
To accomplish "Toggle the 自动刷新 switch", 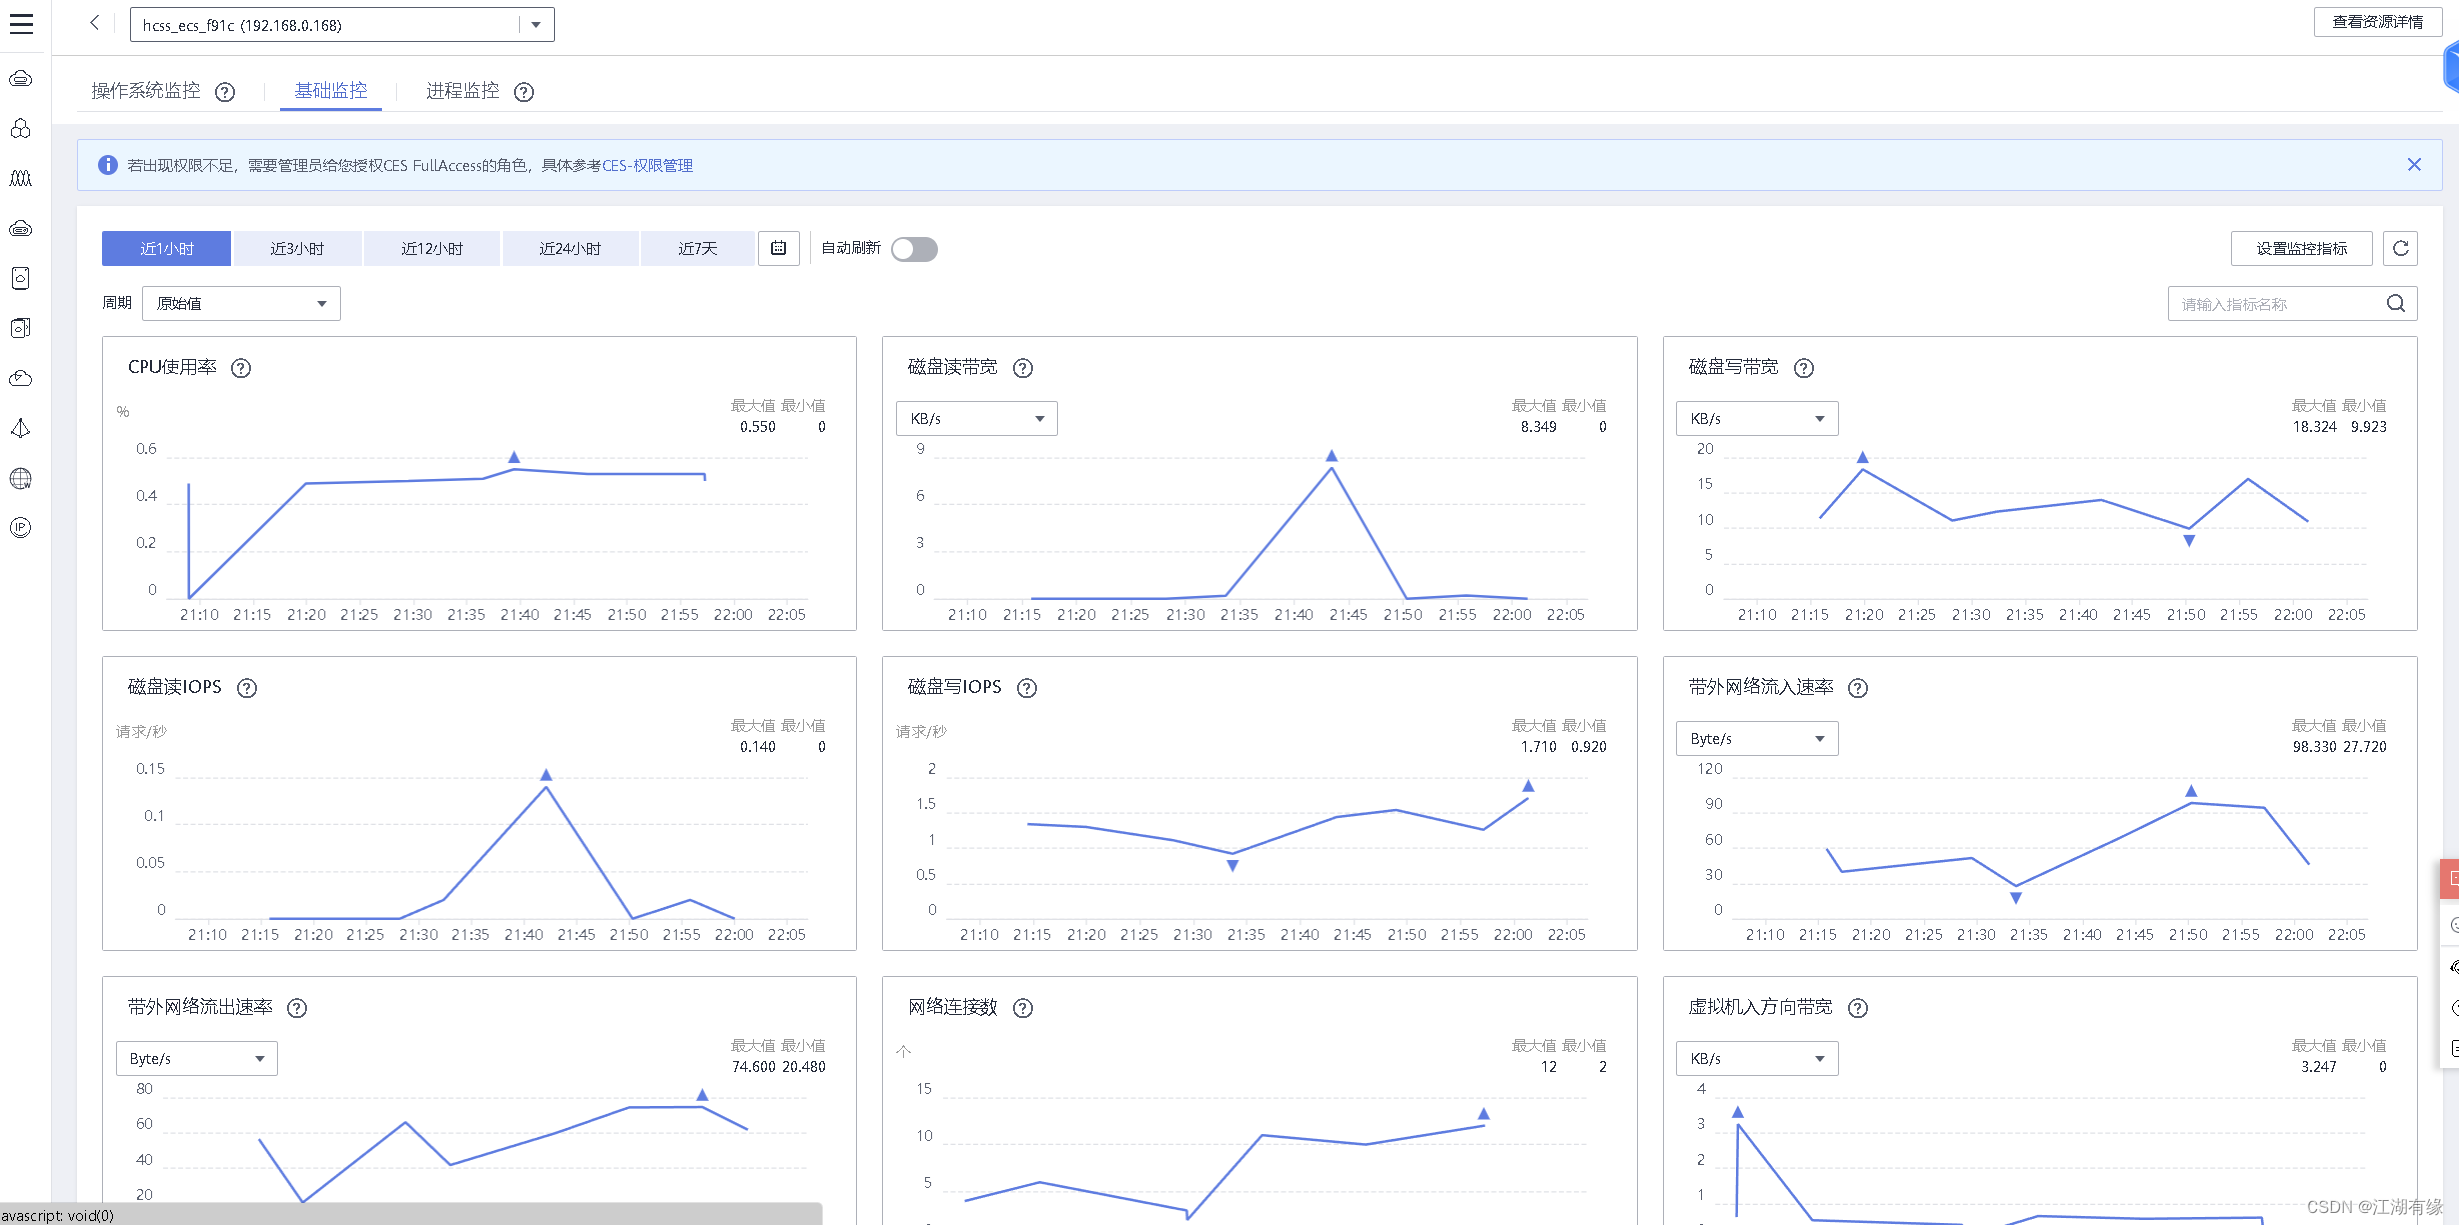I will click(x=914, y=248).
